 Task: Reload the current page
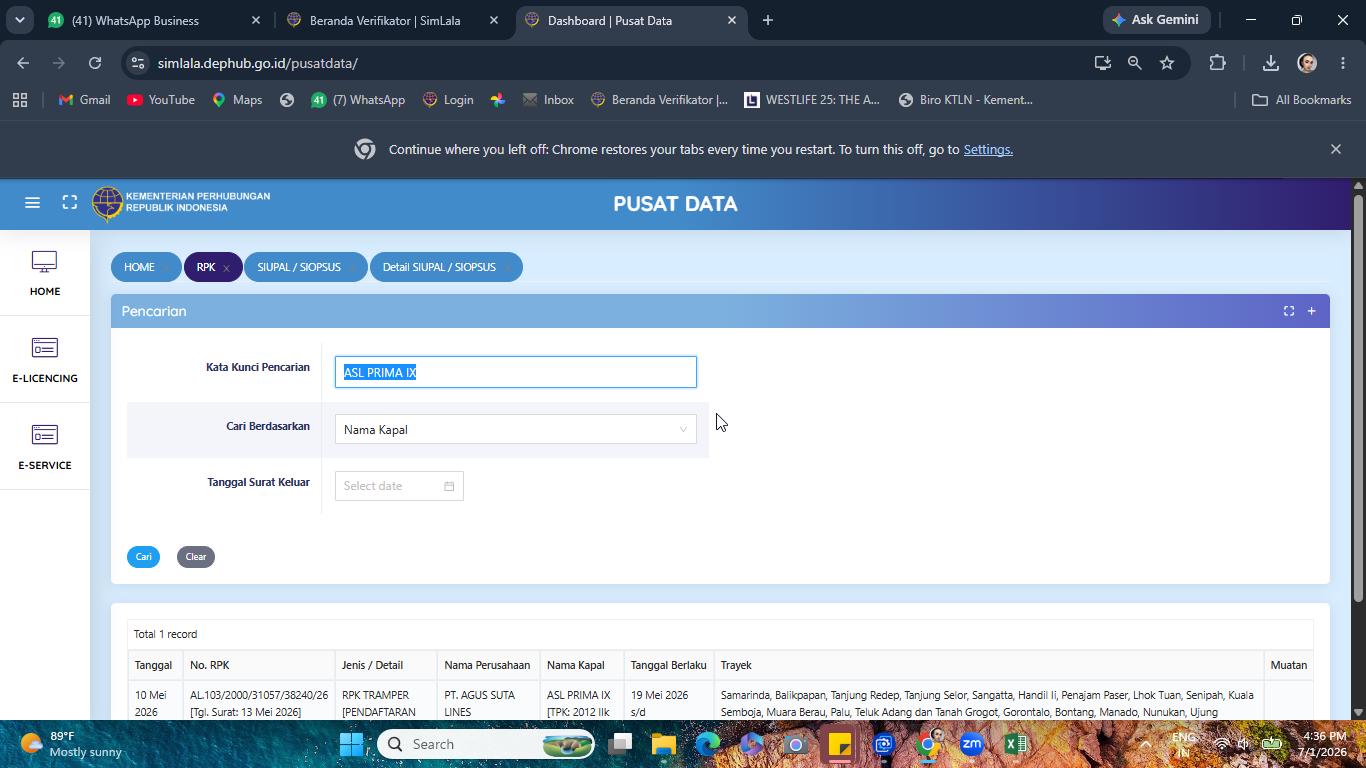pyautogui.click(x=95, y=63)
